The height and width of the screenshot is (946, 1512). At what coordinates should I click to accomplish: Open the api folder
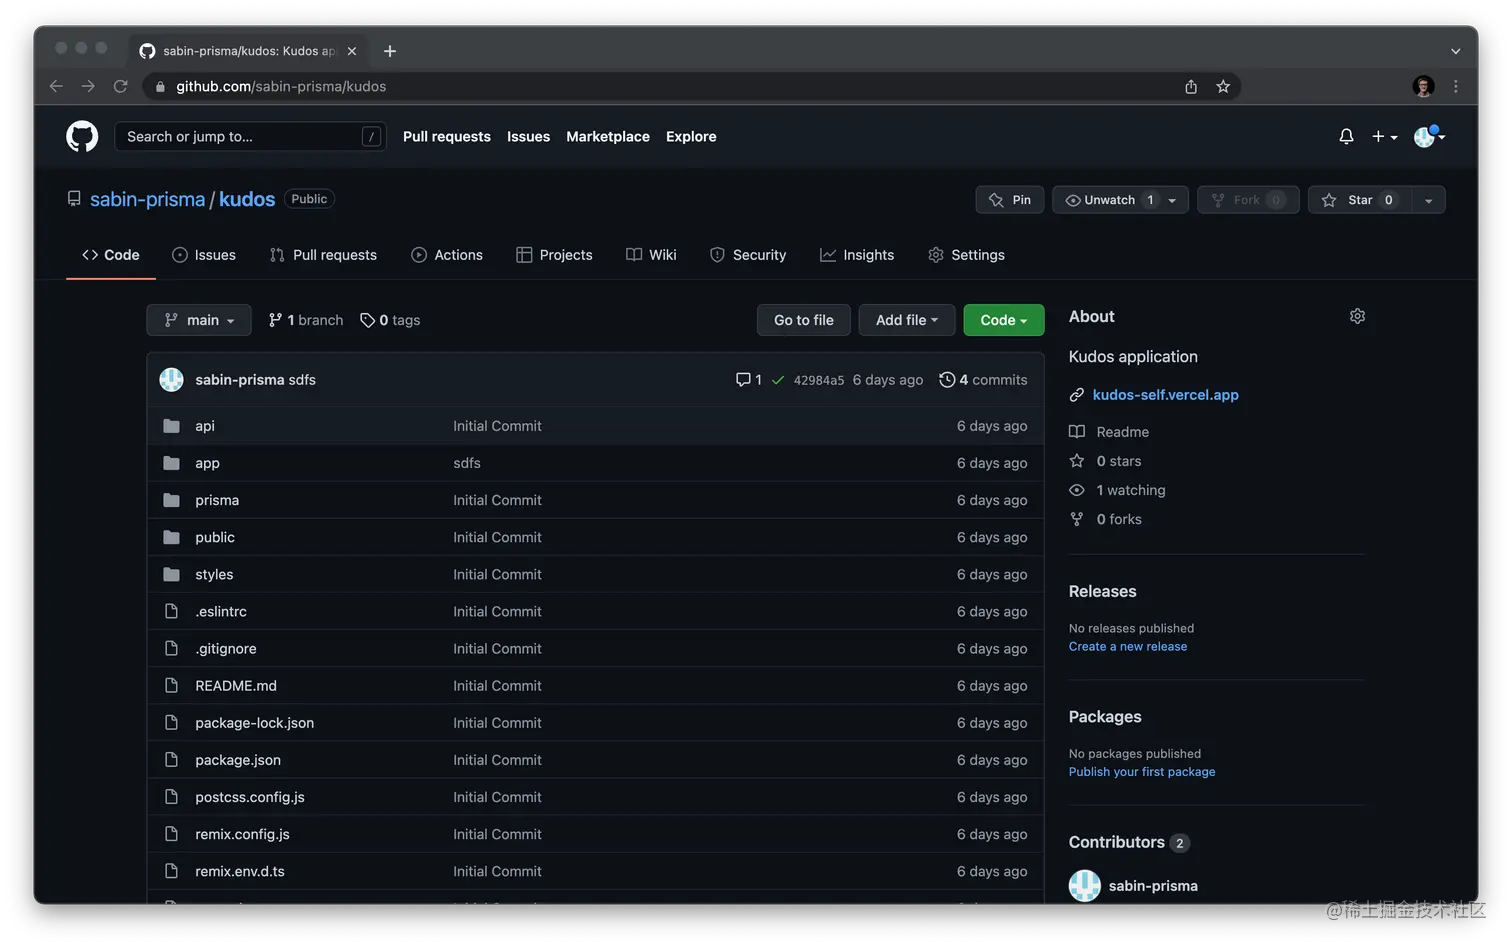pyautogui.click(x=205, y=426)
